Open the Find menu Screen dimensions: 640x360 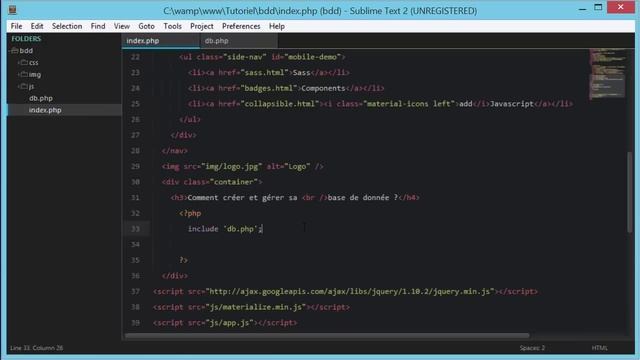(98, 26)
